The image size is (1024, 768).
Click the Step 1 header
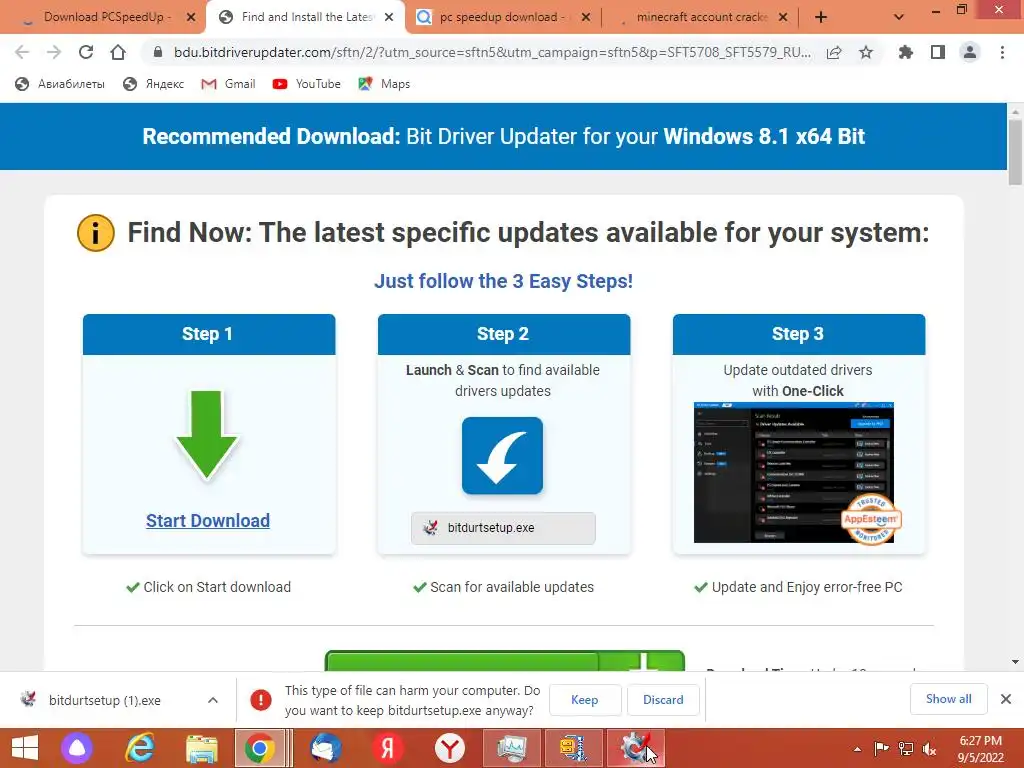(209, 334)
